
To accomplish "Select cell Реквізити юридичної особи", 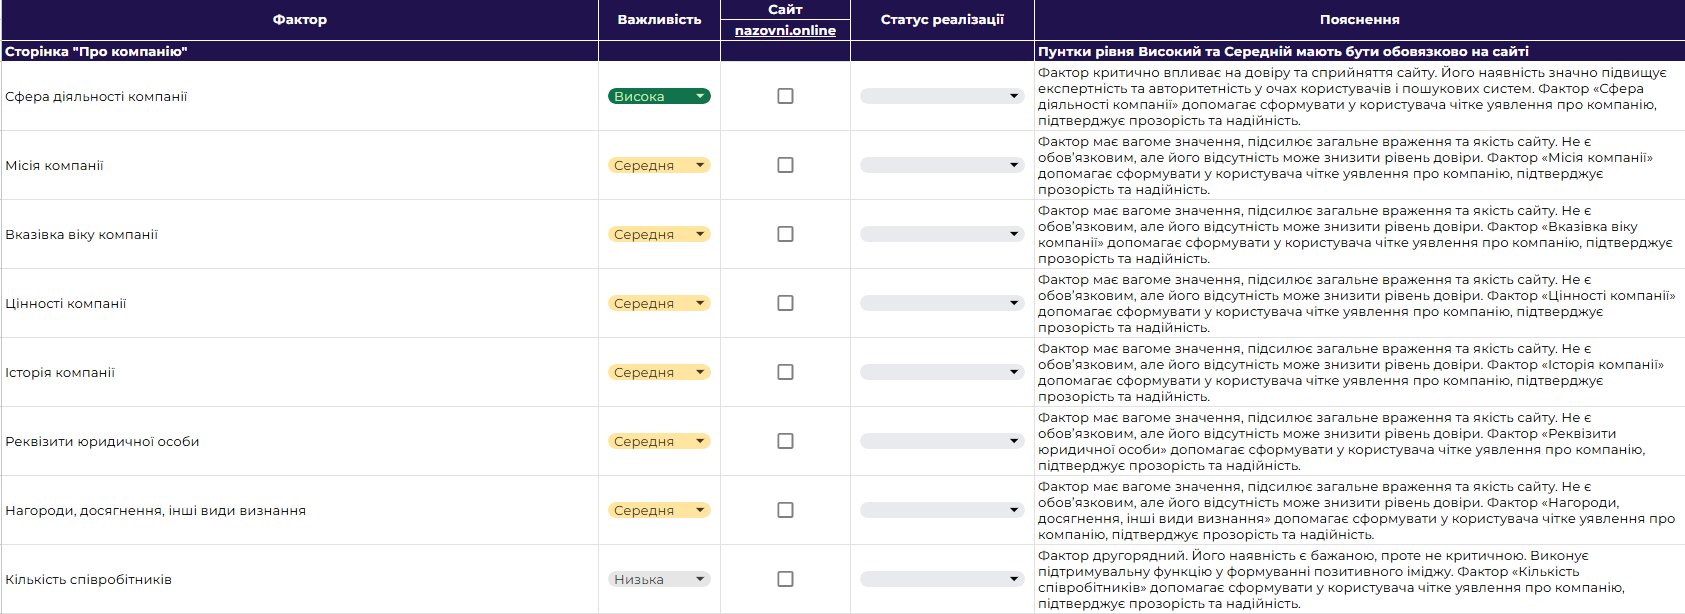I will pos(299,441).
